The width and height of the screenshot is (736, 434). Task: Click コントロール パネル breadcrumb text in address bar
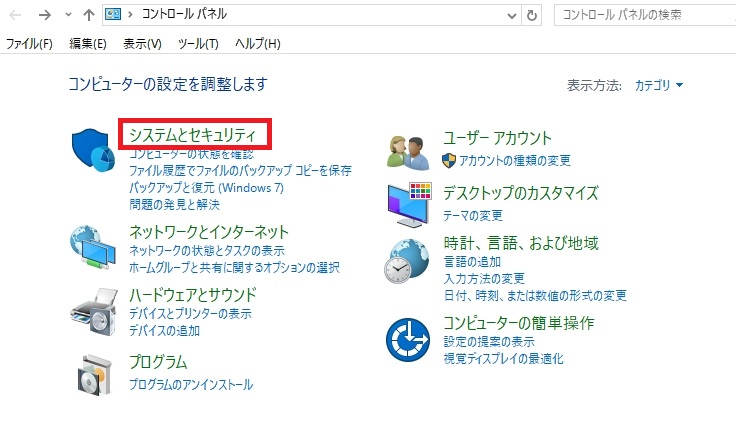pos(184,15)
